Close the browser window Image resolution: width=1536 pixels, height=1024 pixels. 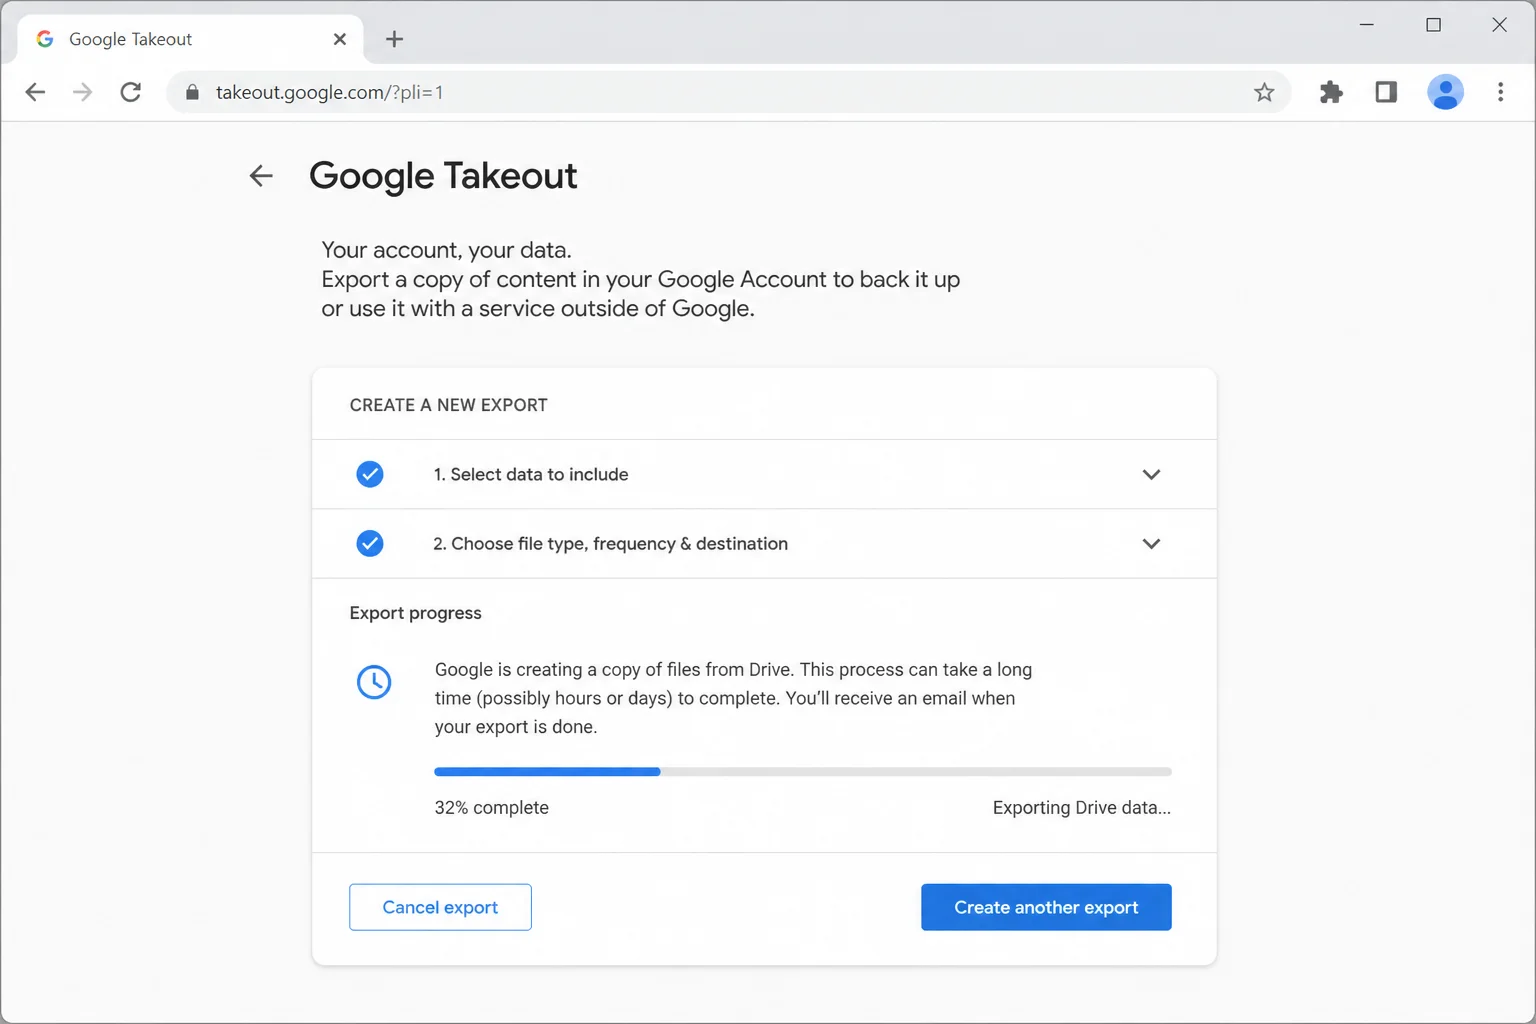[x=1499, y=25]
